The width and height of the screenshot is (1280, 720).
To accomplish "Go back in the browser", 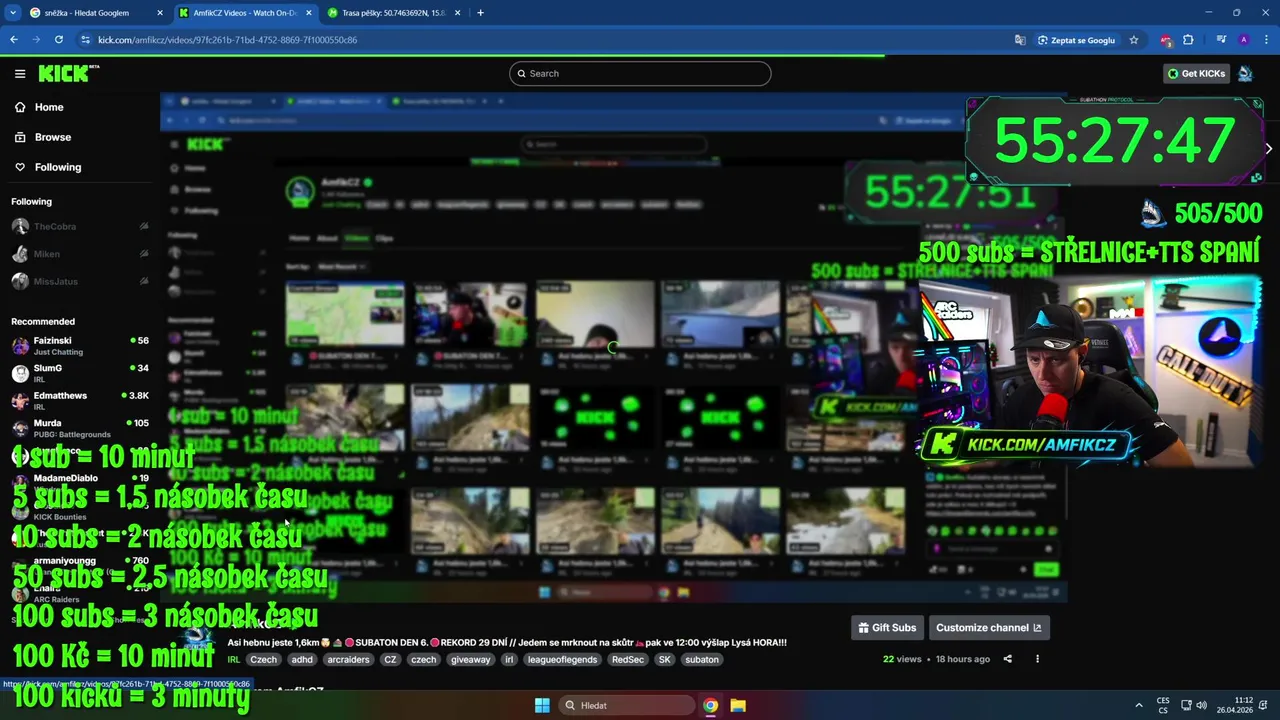I will (14, 40).
